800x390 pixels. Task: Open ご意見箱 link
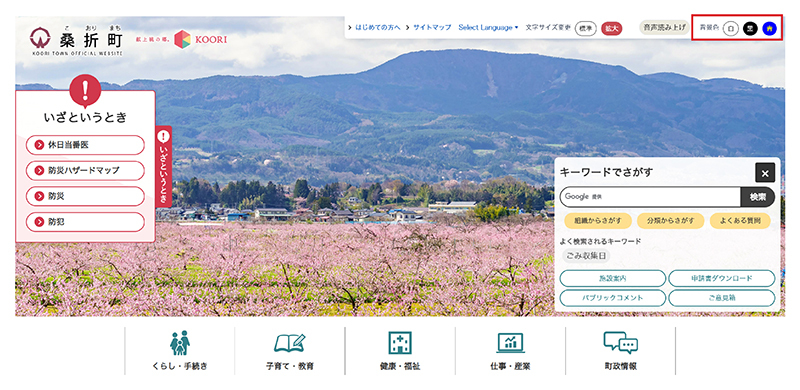click(x=721, y=298)
